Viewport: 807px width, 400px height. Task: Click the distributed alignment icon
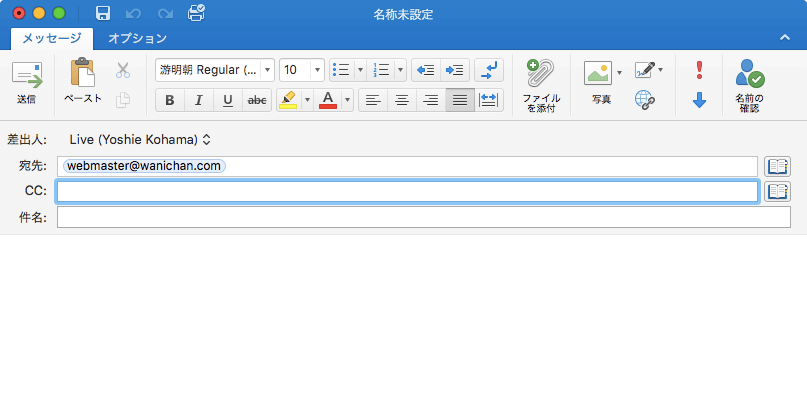coord(489,100)
